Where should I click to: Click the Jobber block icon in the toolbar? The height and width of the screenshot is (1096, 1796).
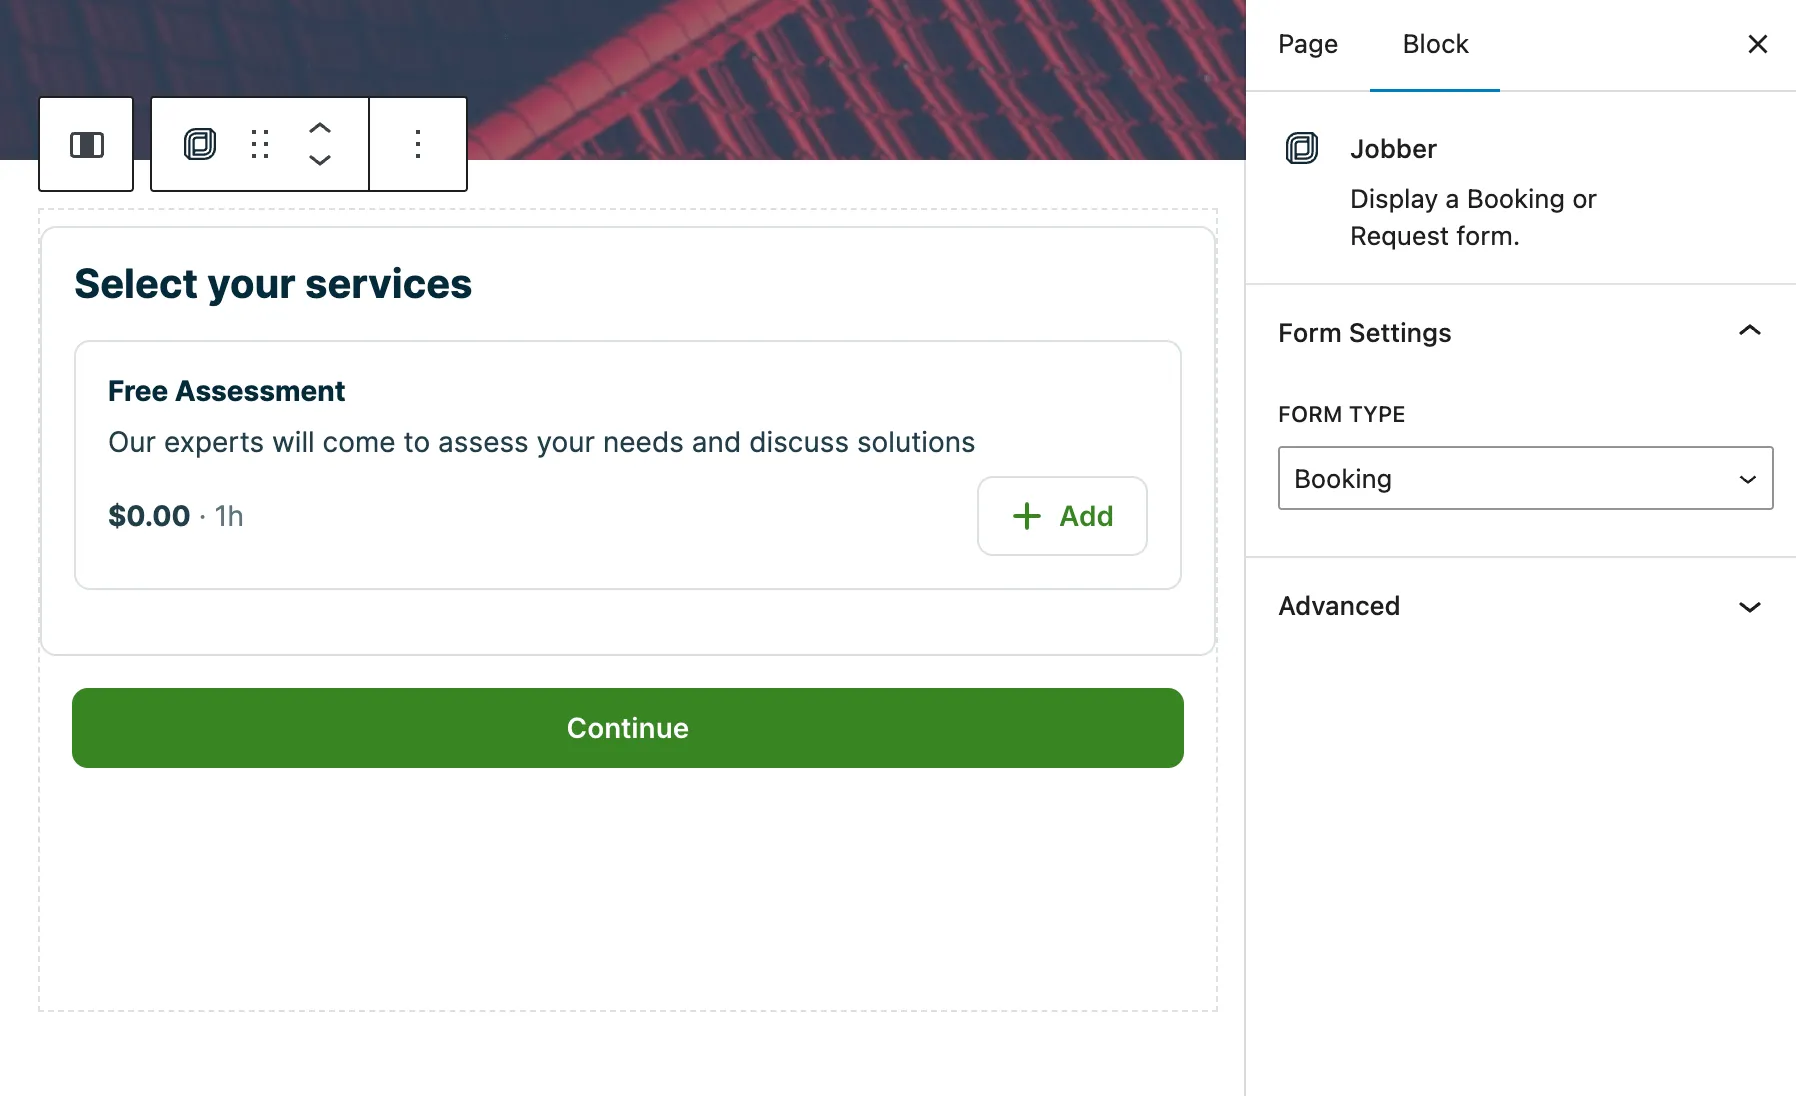[x=200, y=144]
